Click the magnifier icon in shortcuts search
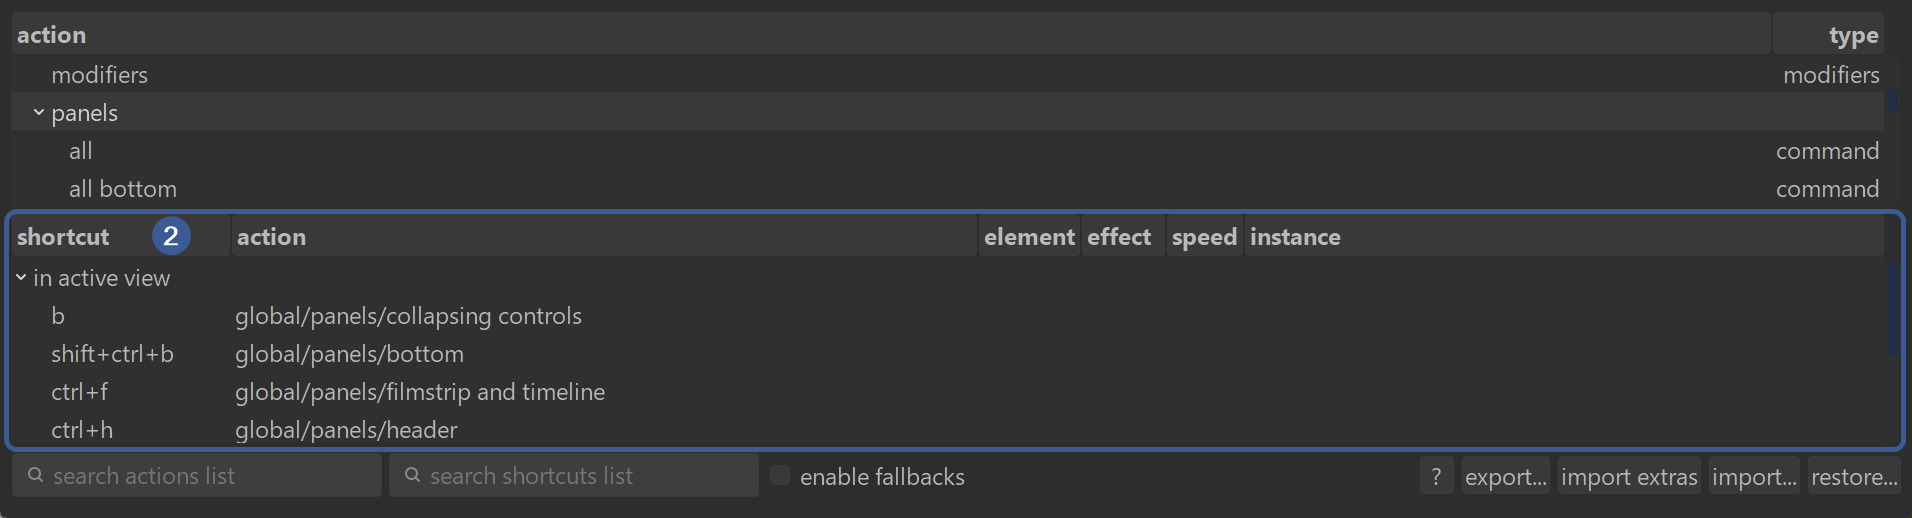The image size is (1912, 518). click(412, 476)
